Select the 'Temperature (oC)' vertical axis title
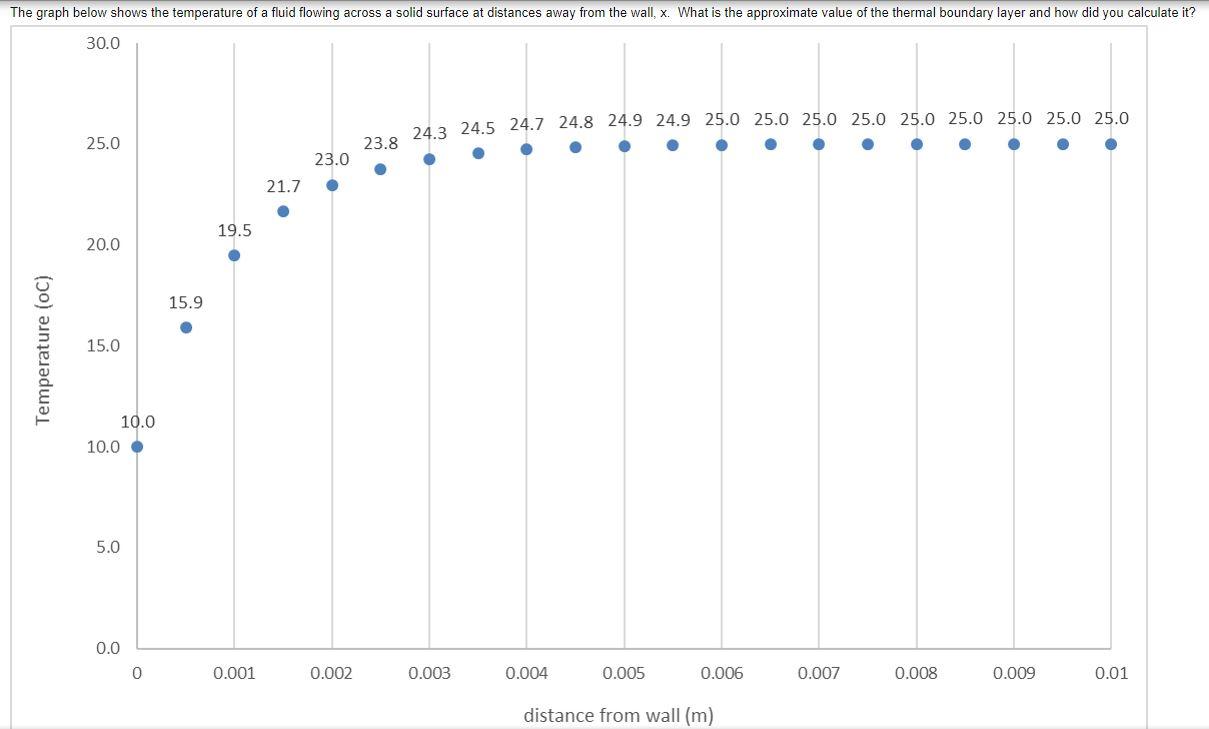 [43, 349]
